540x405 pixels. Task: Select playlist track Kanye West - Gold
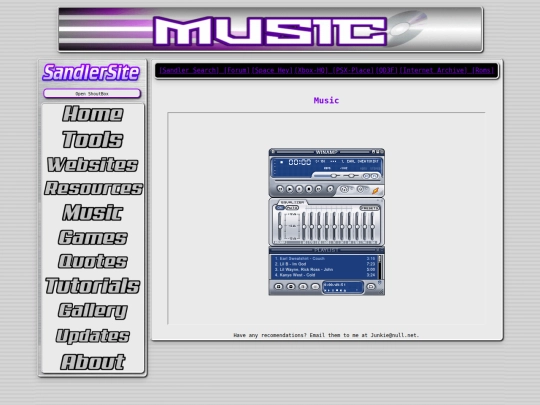tap(324, 275)
